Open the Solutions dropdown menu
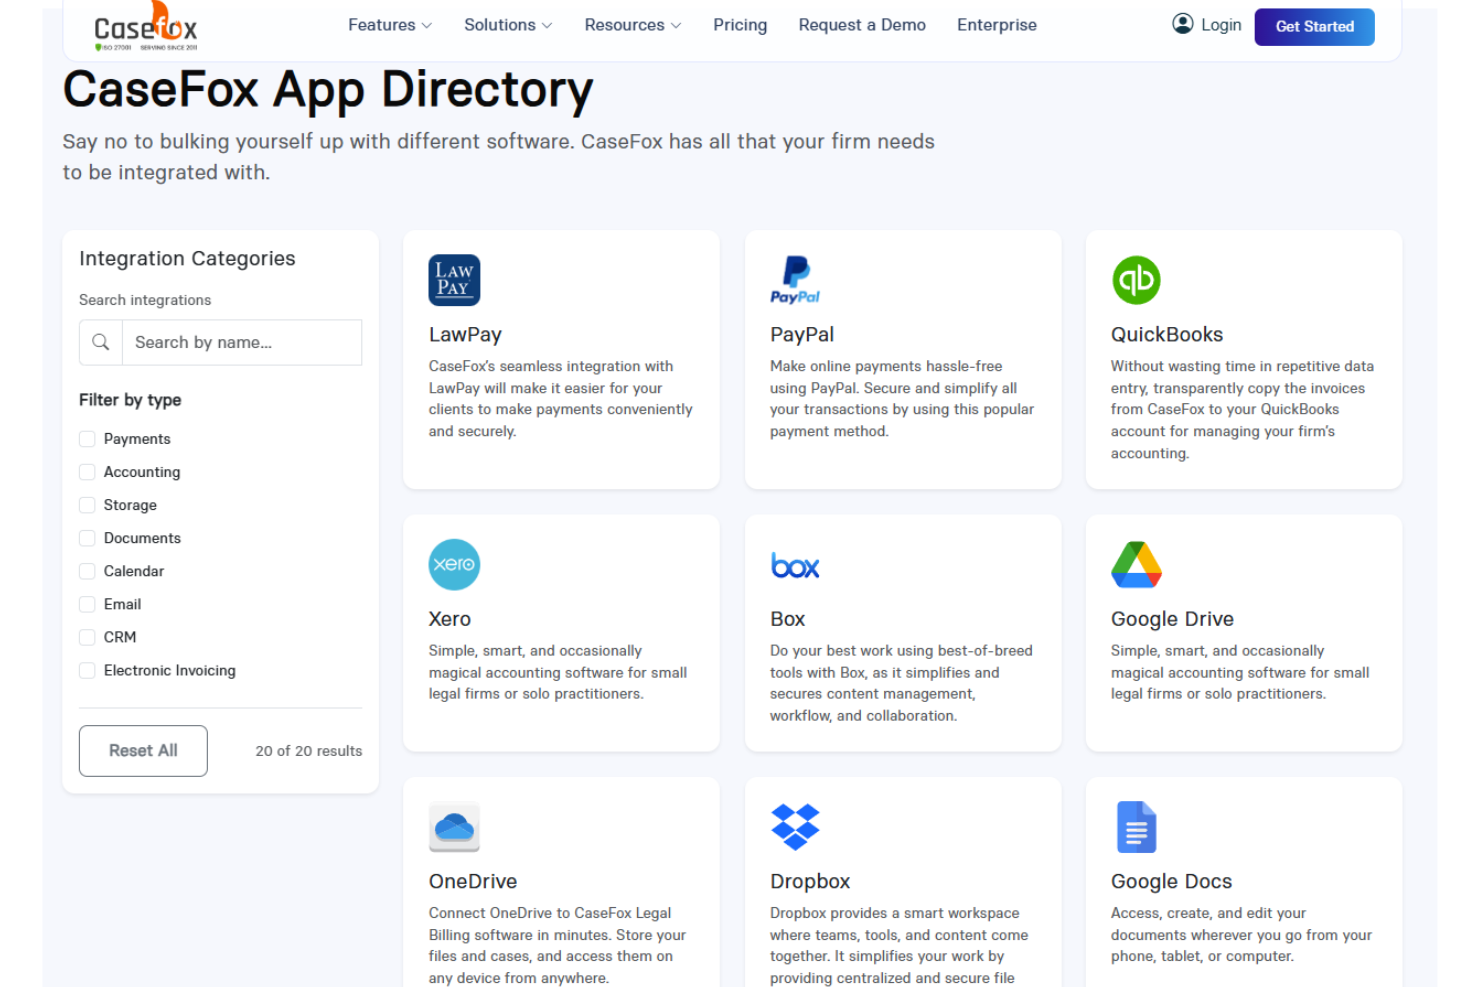This screenshot has width=1480, height=987. [508, 25]
